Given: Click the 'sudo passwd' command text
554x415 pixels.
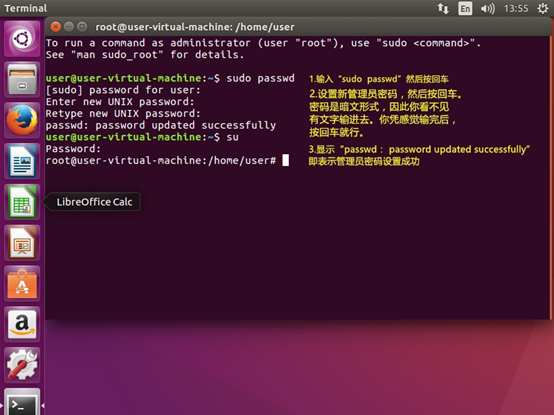Looking at the screenshot, I should 260,78.
